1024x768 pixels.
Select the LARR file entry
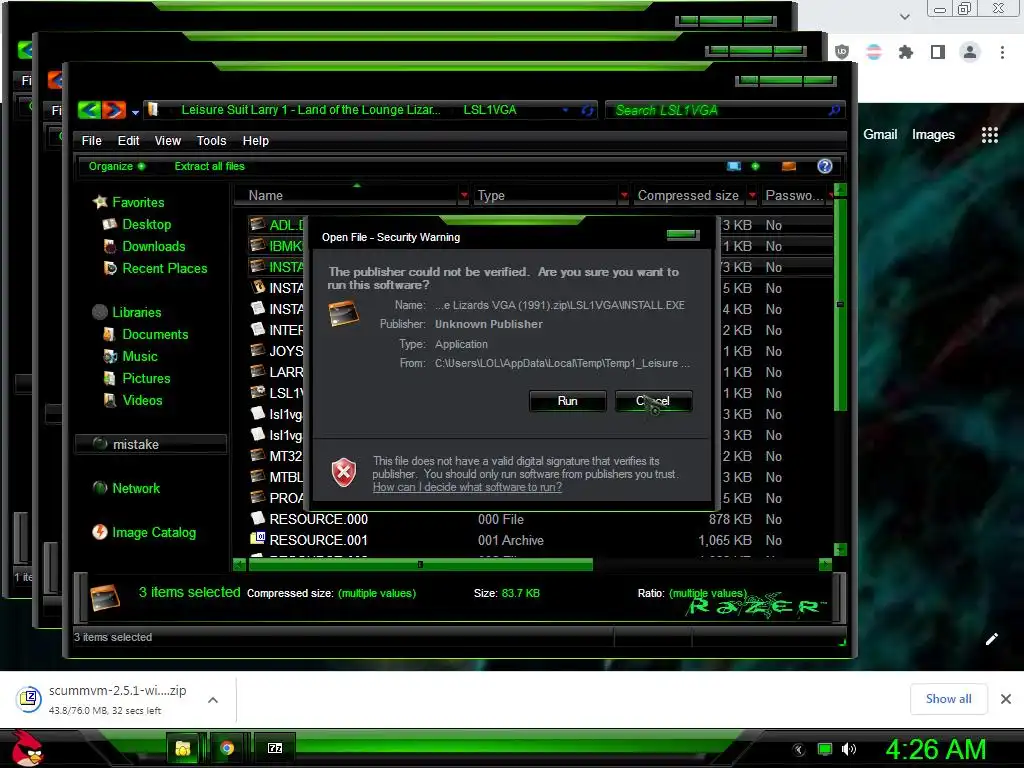(x=286, y=372)
